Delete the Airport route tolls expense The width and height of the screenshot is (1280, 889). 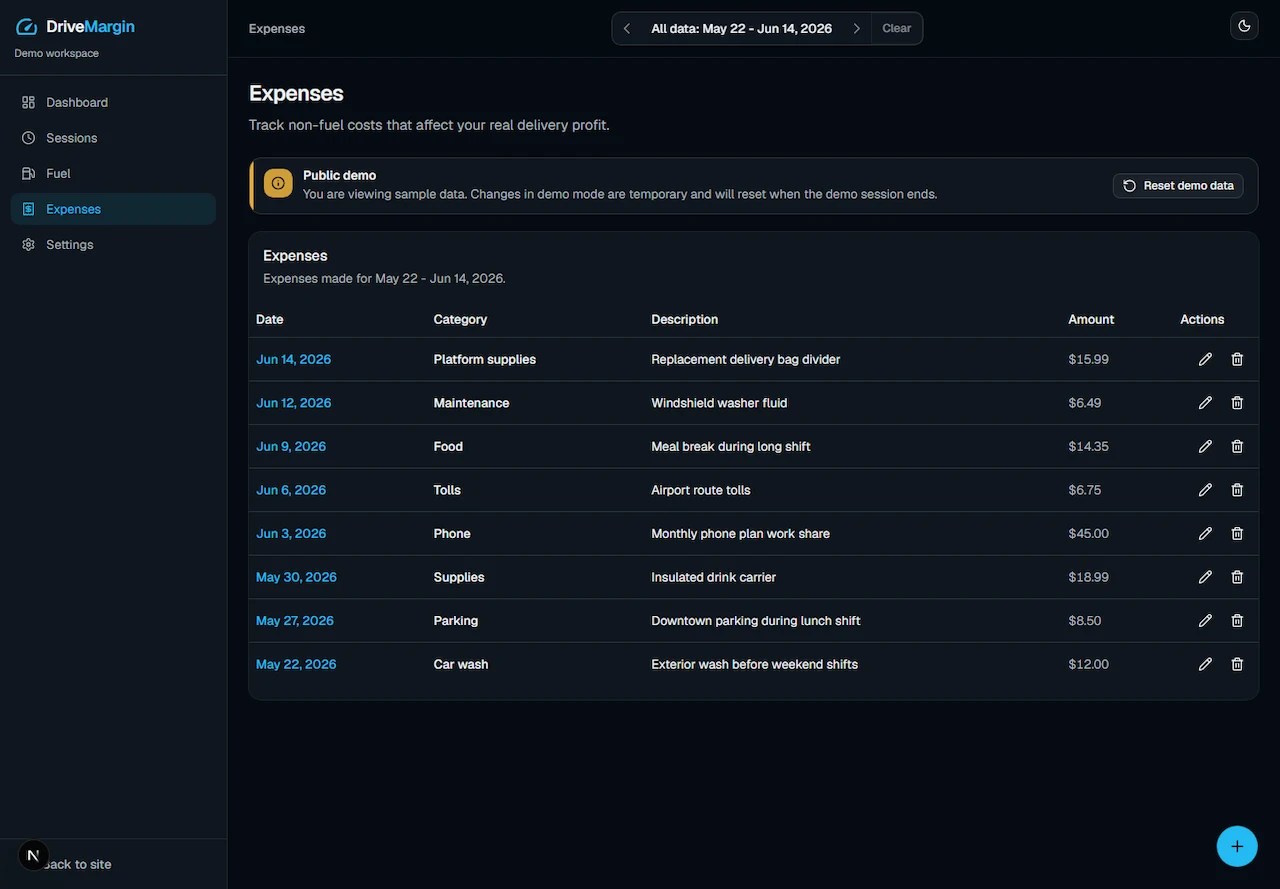point(1237,490)
